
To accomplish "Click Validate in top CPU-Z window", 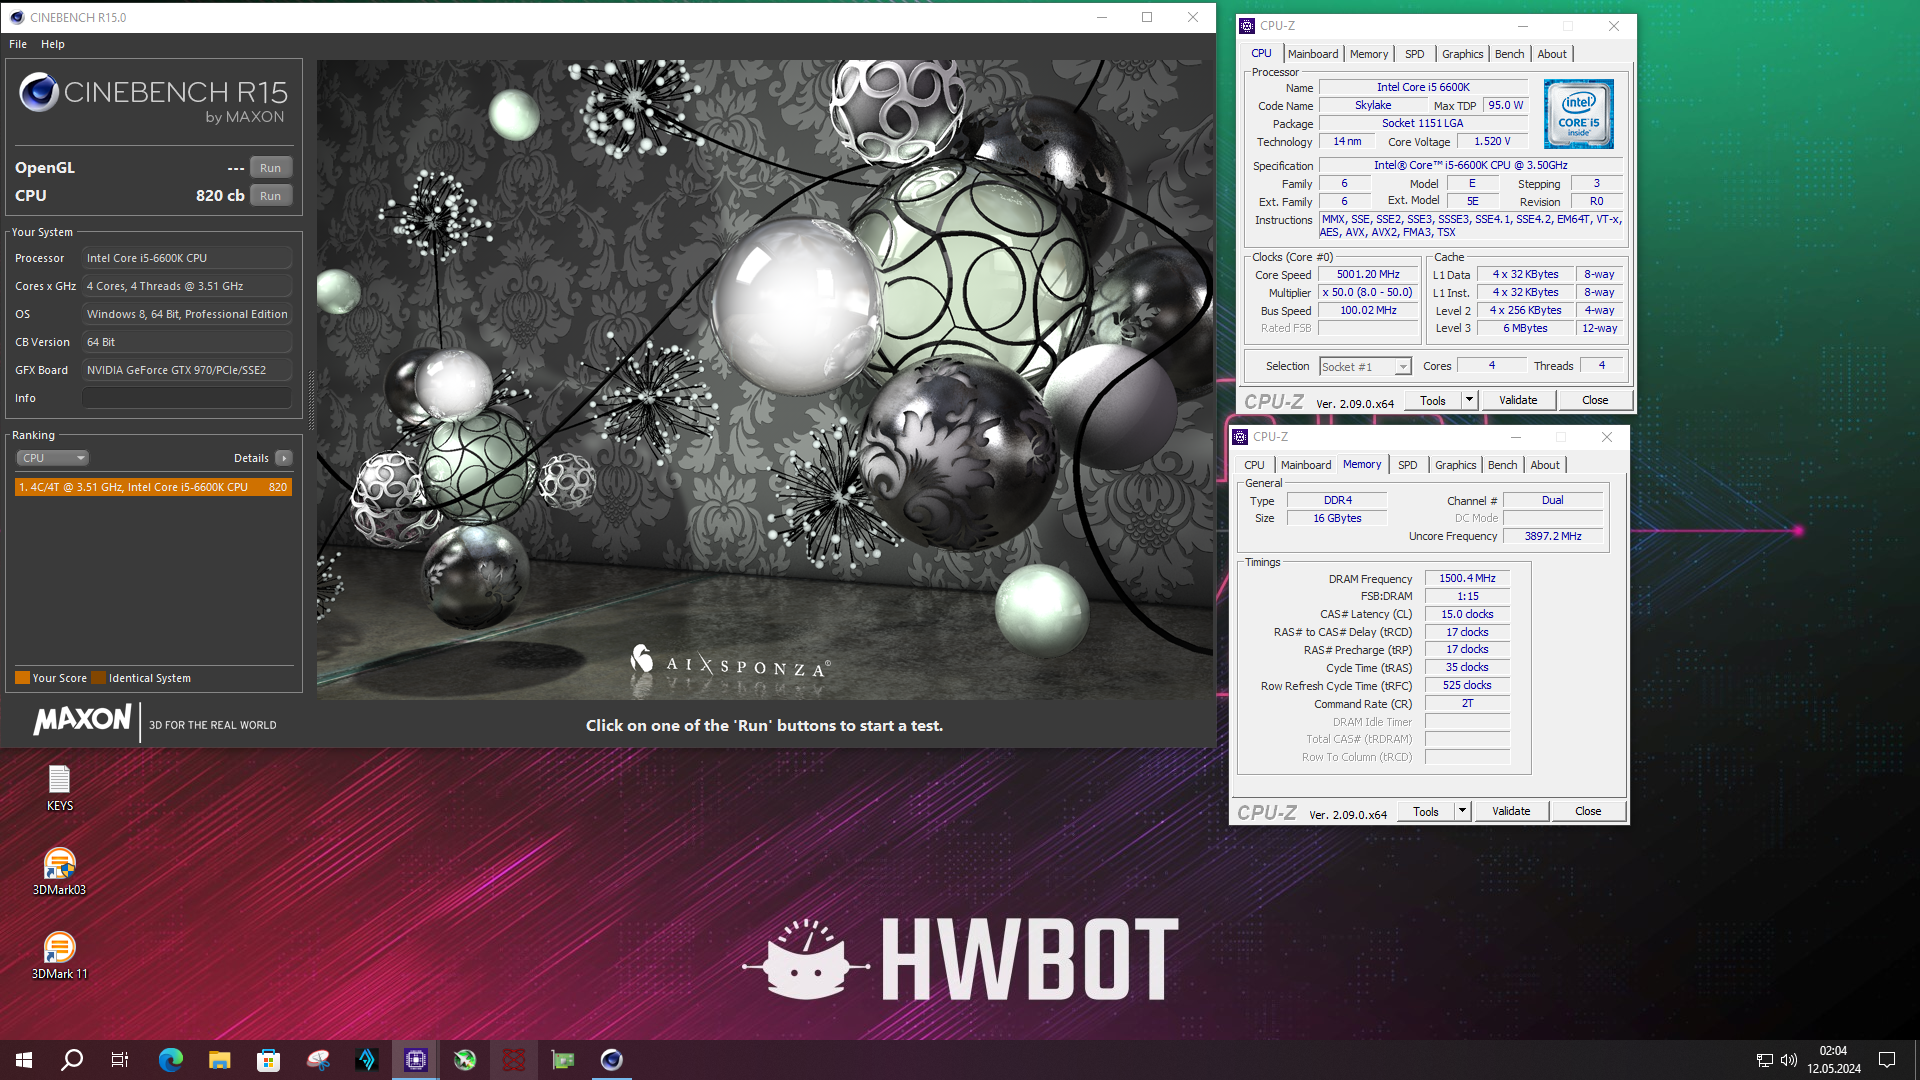I will (1518, 400).
